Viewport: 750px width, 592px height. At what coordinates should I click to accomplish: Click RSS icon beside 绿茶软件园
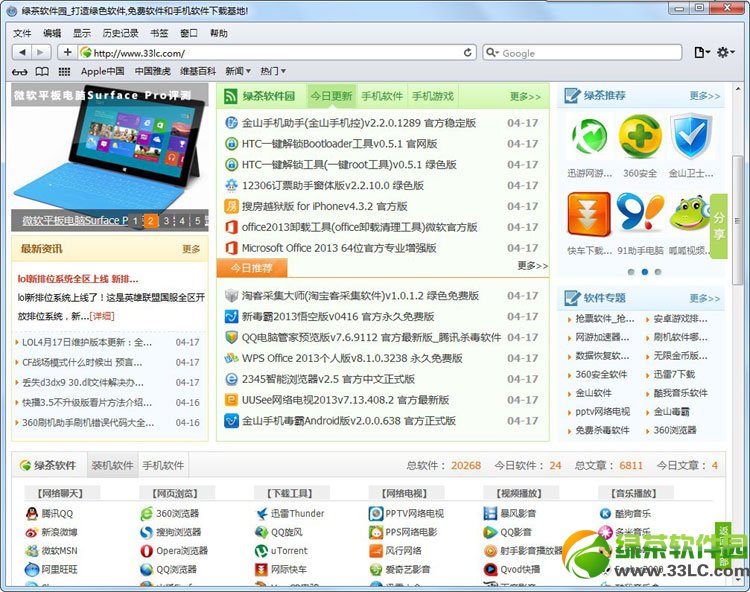[231, 97]
